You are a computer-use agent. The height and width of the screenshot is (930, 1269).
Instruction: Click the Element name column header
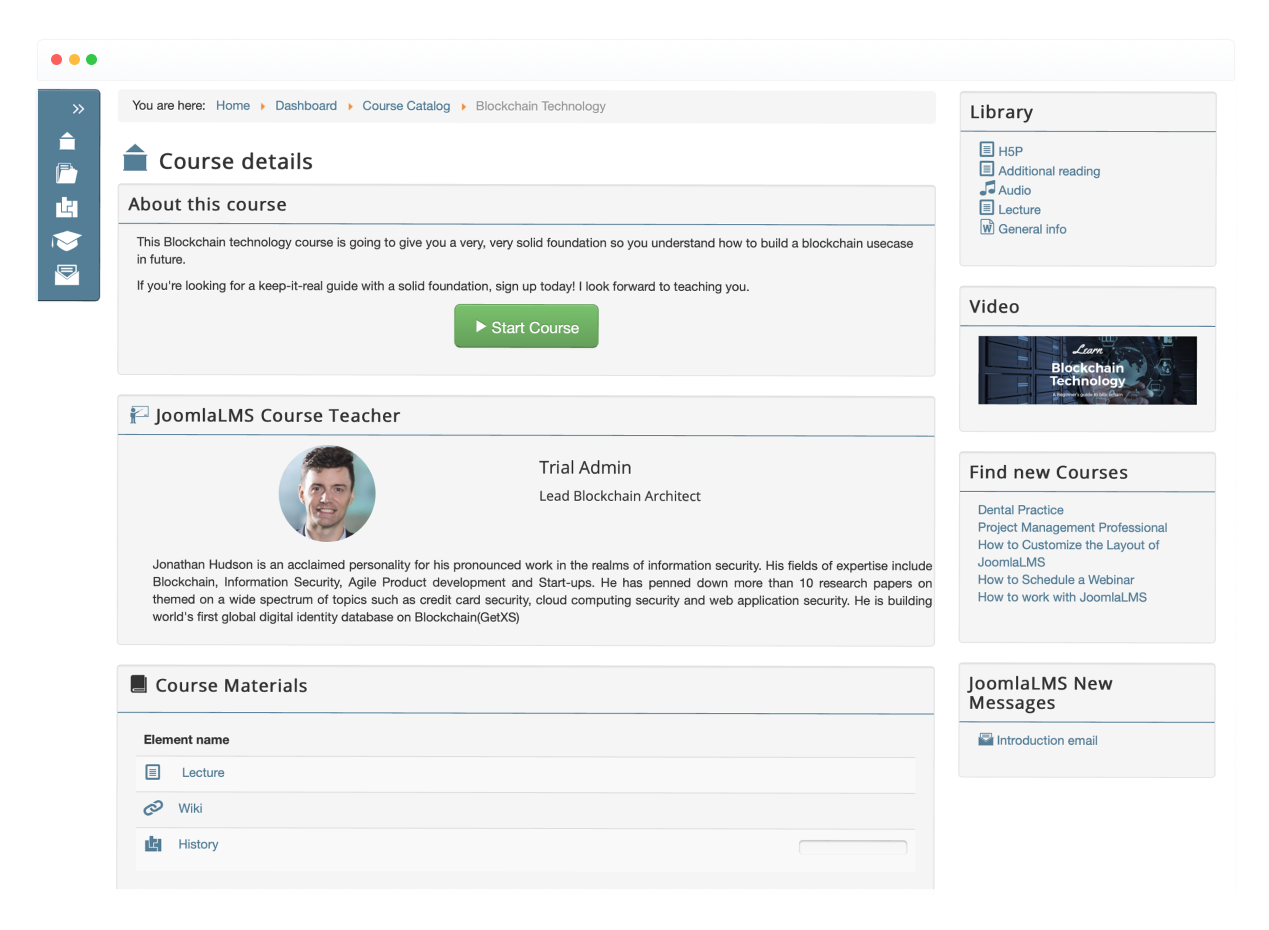coord(186,740)
